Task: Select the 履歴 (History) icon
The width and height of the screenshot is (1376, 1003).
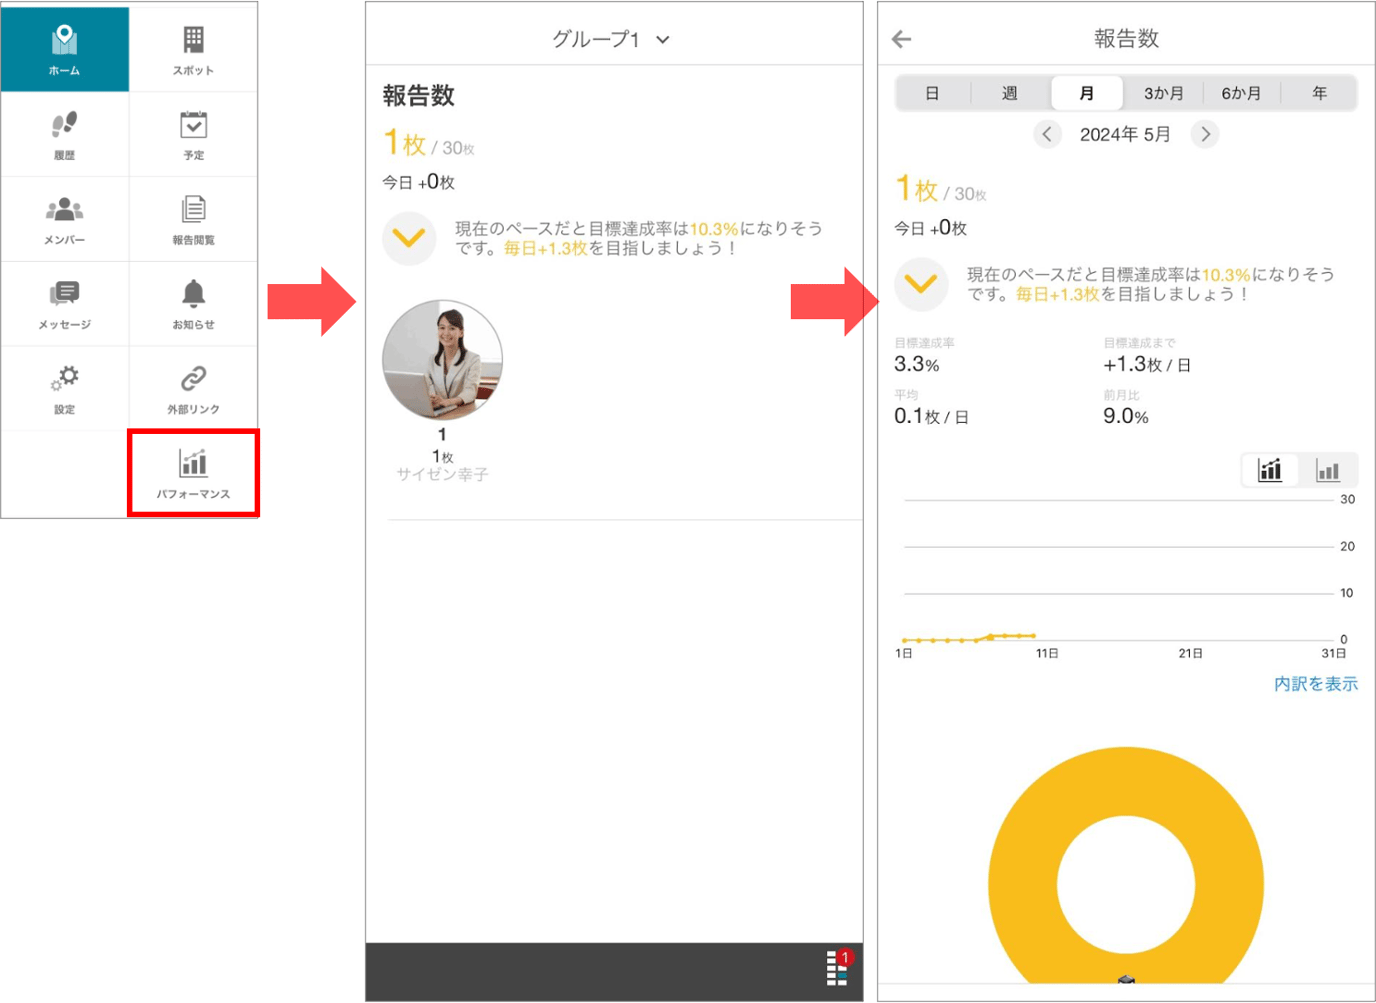Action: coord(65,134)
